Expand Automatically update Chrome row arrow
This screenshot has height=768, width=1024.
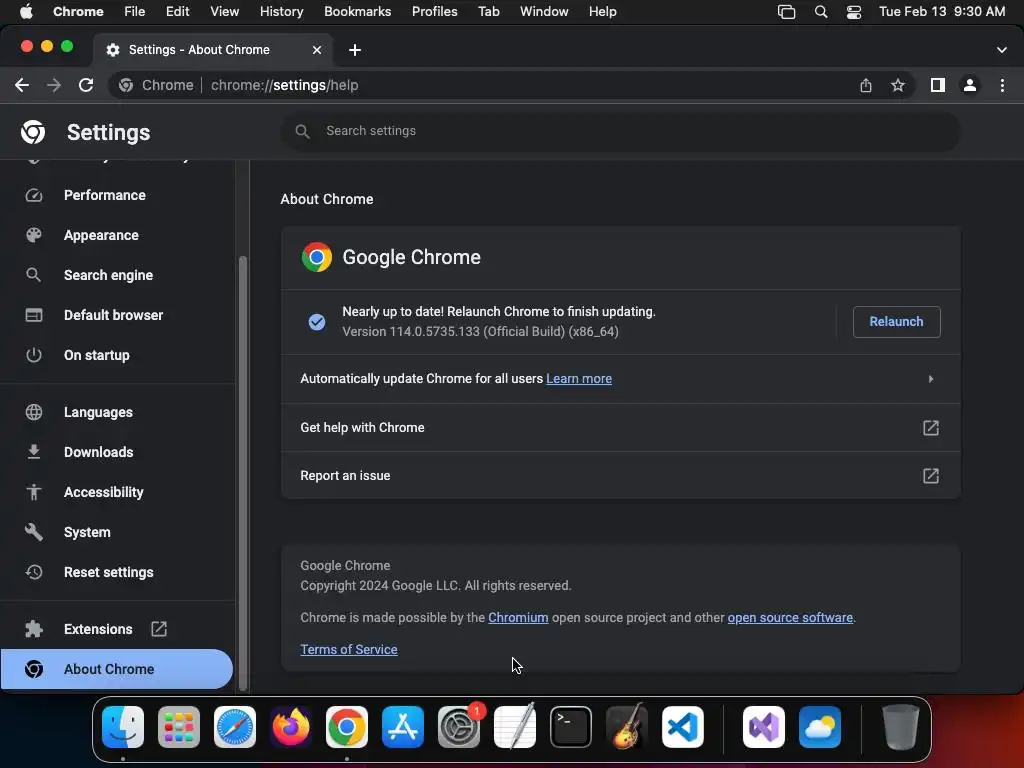click(931, 379)
